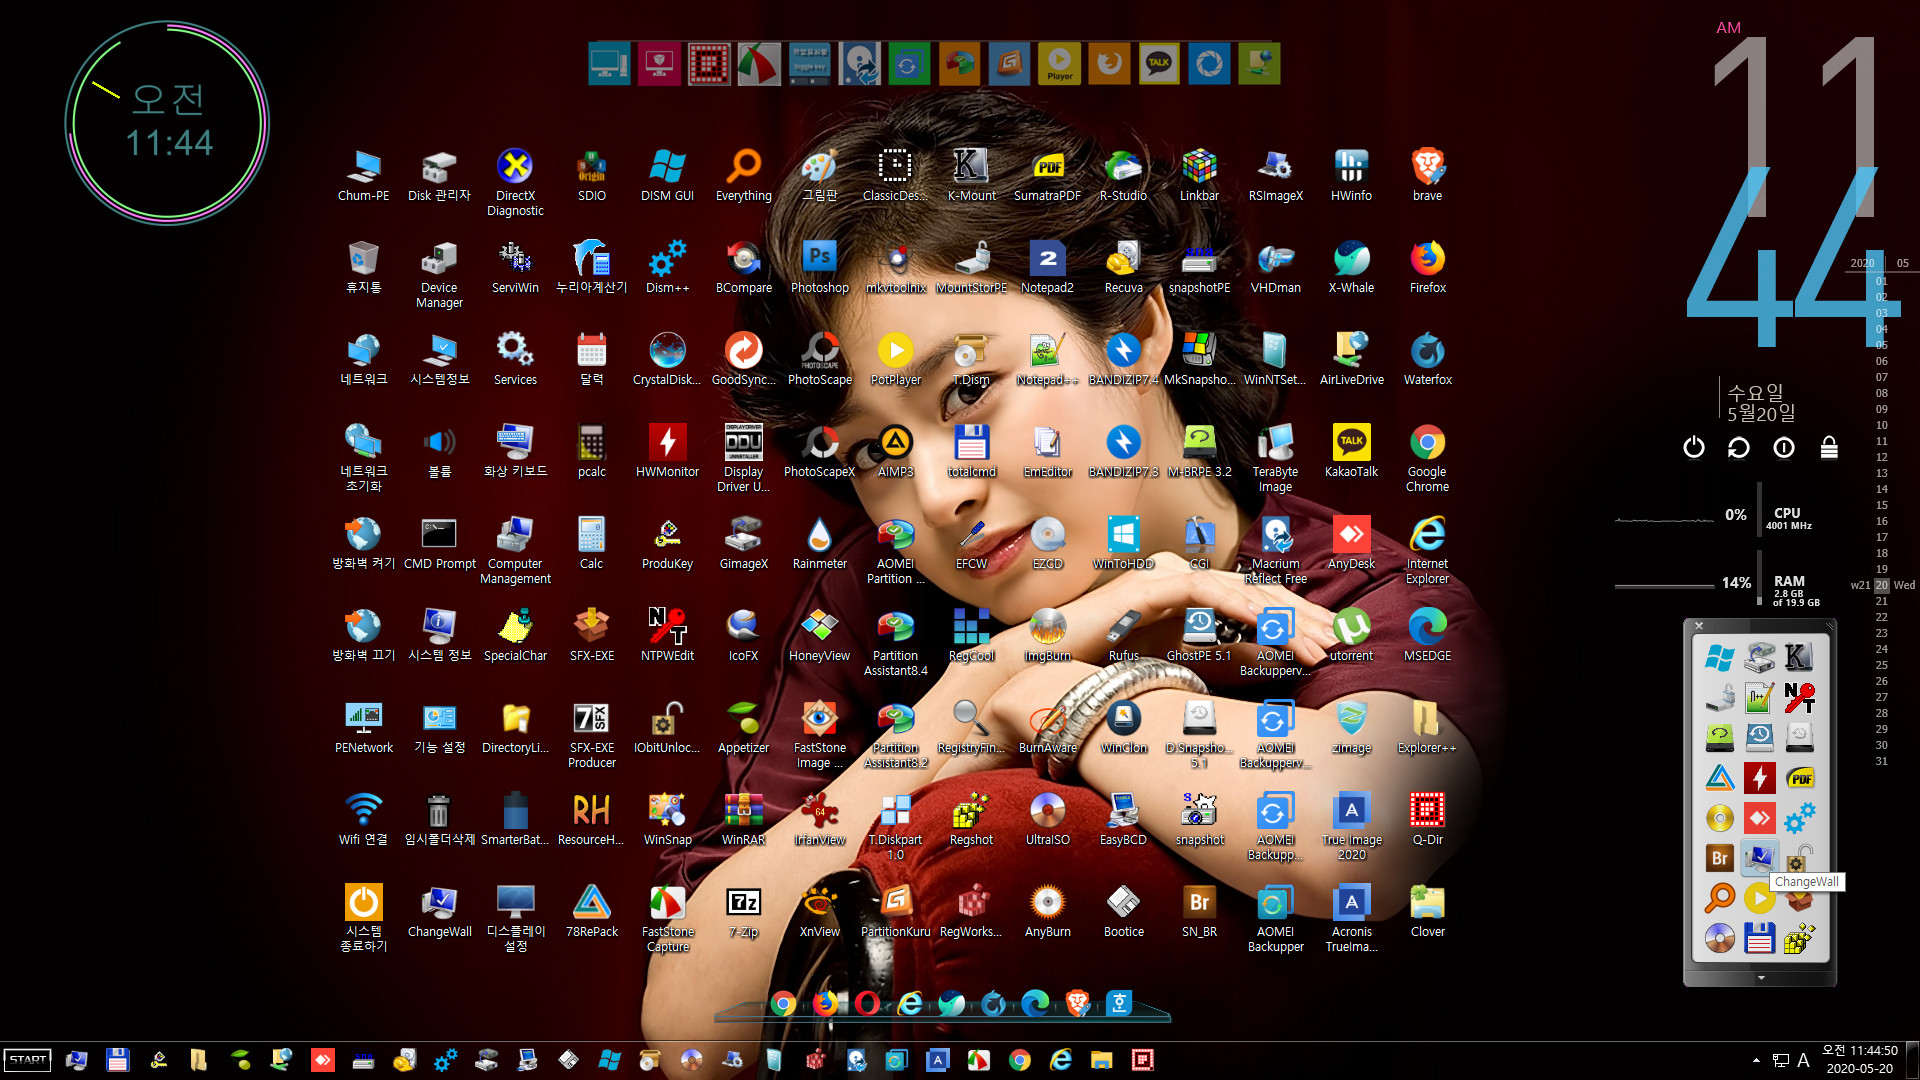Click Player icon in top launcher bar
The height and width of the screenshot is (1080, 1920).
click(x=1059, y=64)
